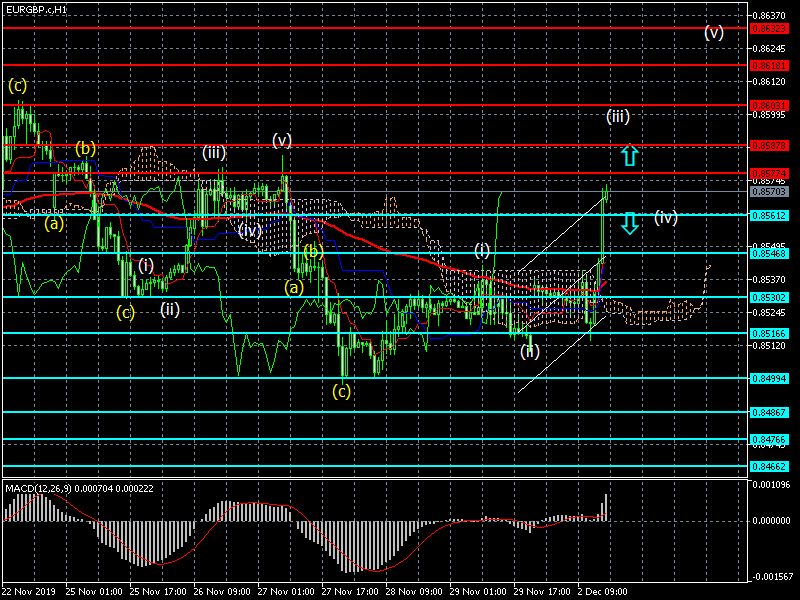
Task: Select the cyan 0.84662 price level tag
Action: 772,466
